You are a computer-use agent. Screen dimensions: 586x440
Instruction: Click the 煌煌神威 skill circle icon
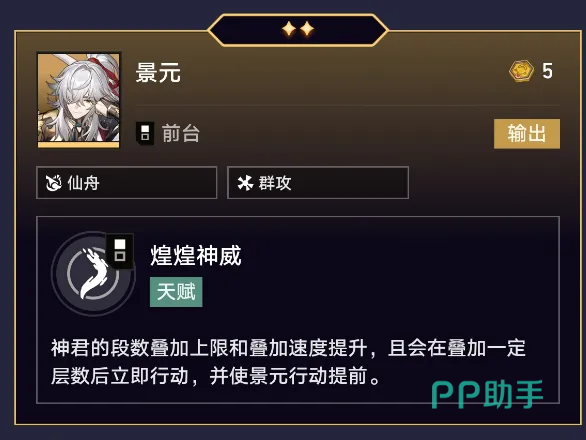pos(93,273)
